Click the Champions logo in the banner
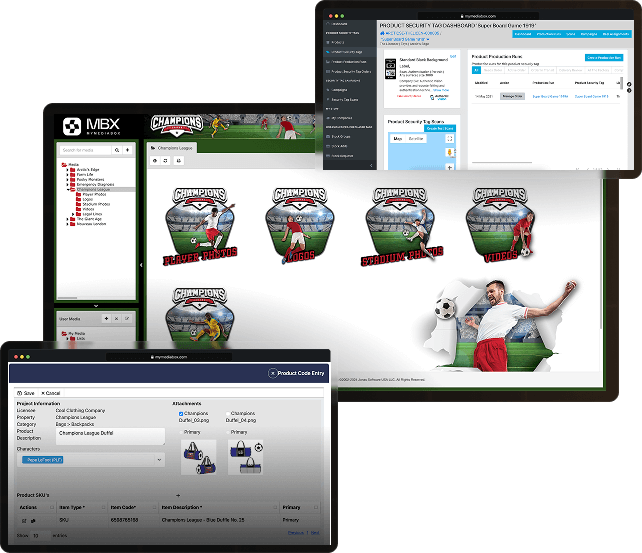This screenshot has height=553, width=642. 177,125
